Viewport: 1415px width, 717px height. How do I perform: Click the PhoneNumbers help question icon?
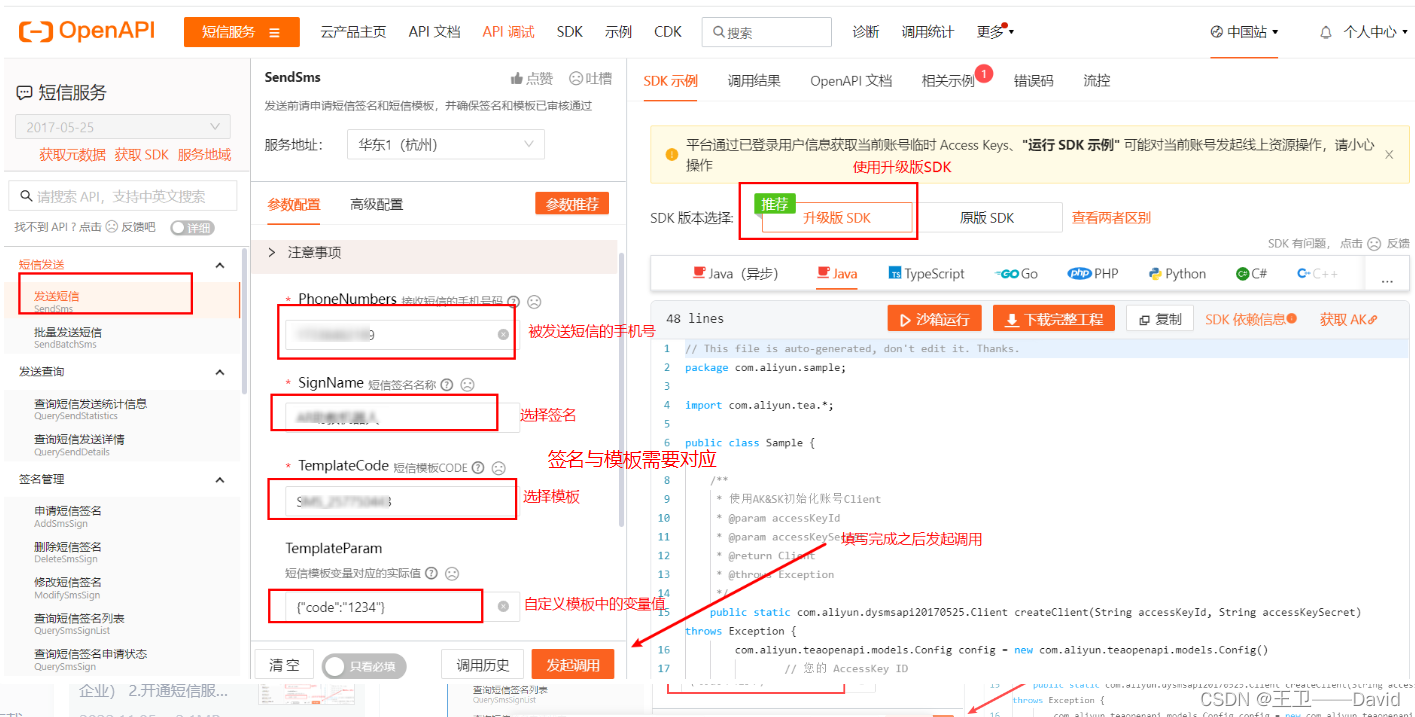pos(513,301)
